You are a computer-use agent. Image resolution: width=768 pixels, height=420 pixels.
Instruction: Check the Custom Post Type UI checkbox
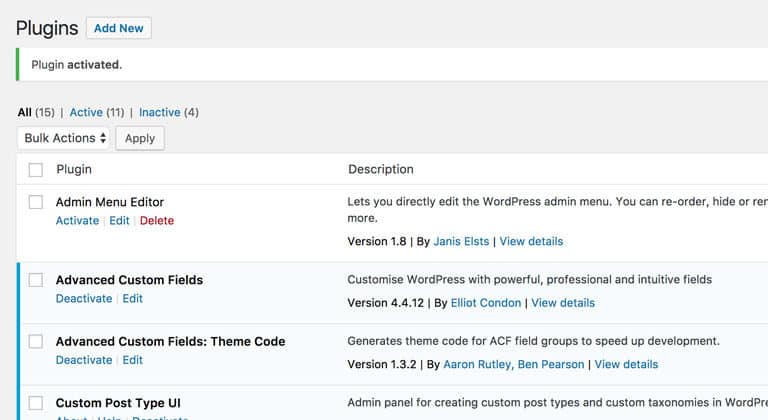point(35,403)
